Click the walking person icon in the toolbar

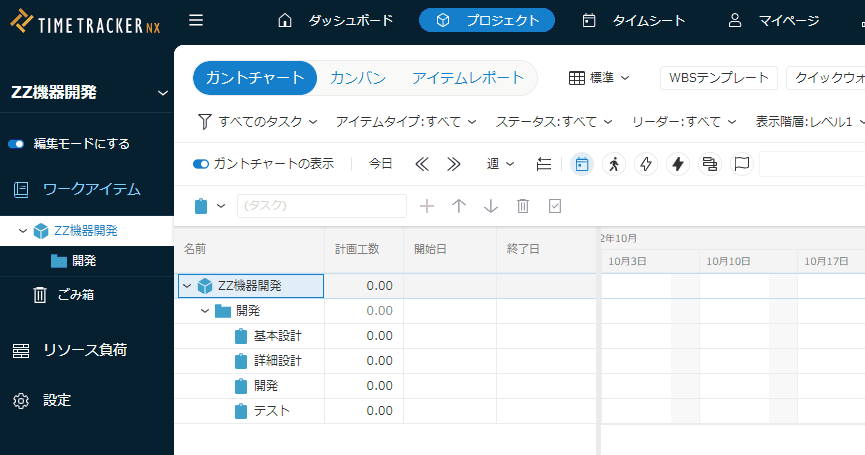(613, 164)
